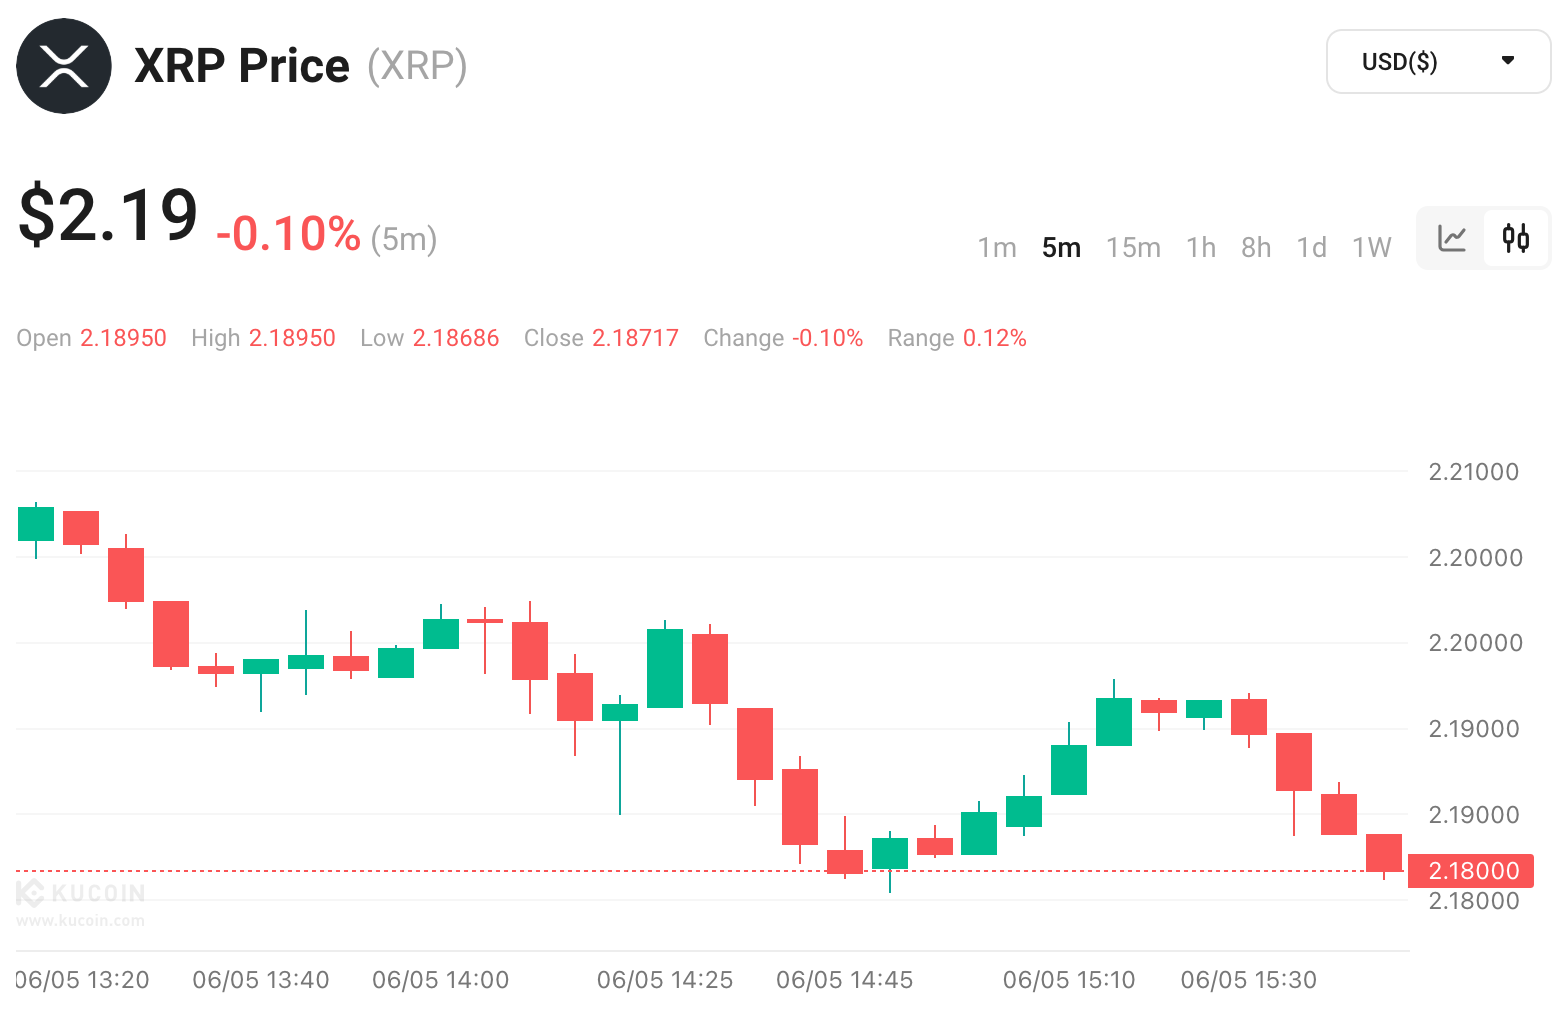This screenshot has width=1562, height=1014.
Task: Switch to line chart view
Action: 1451,238
